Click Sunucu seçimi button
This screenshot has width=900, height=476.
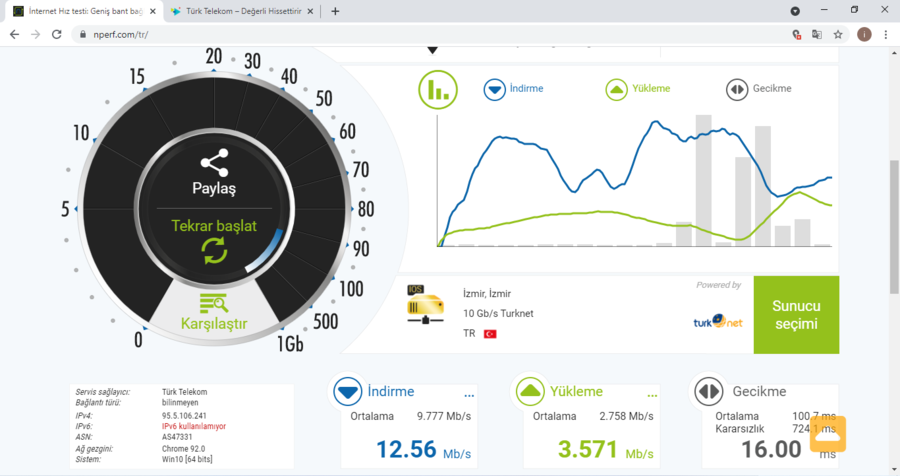796,315
